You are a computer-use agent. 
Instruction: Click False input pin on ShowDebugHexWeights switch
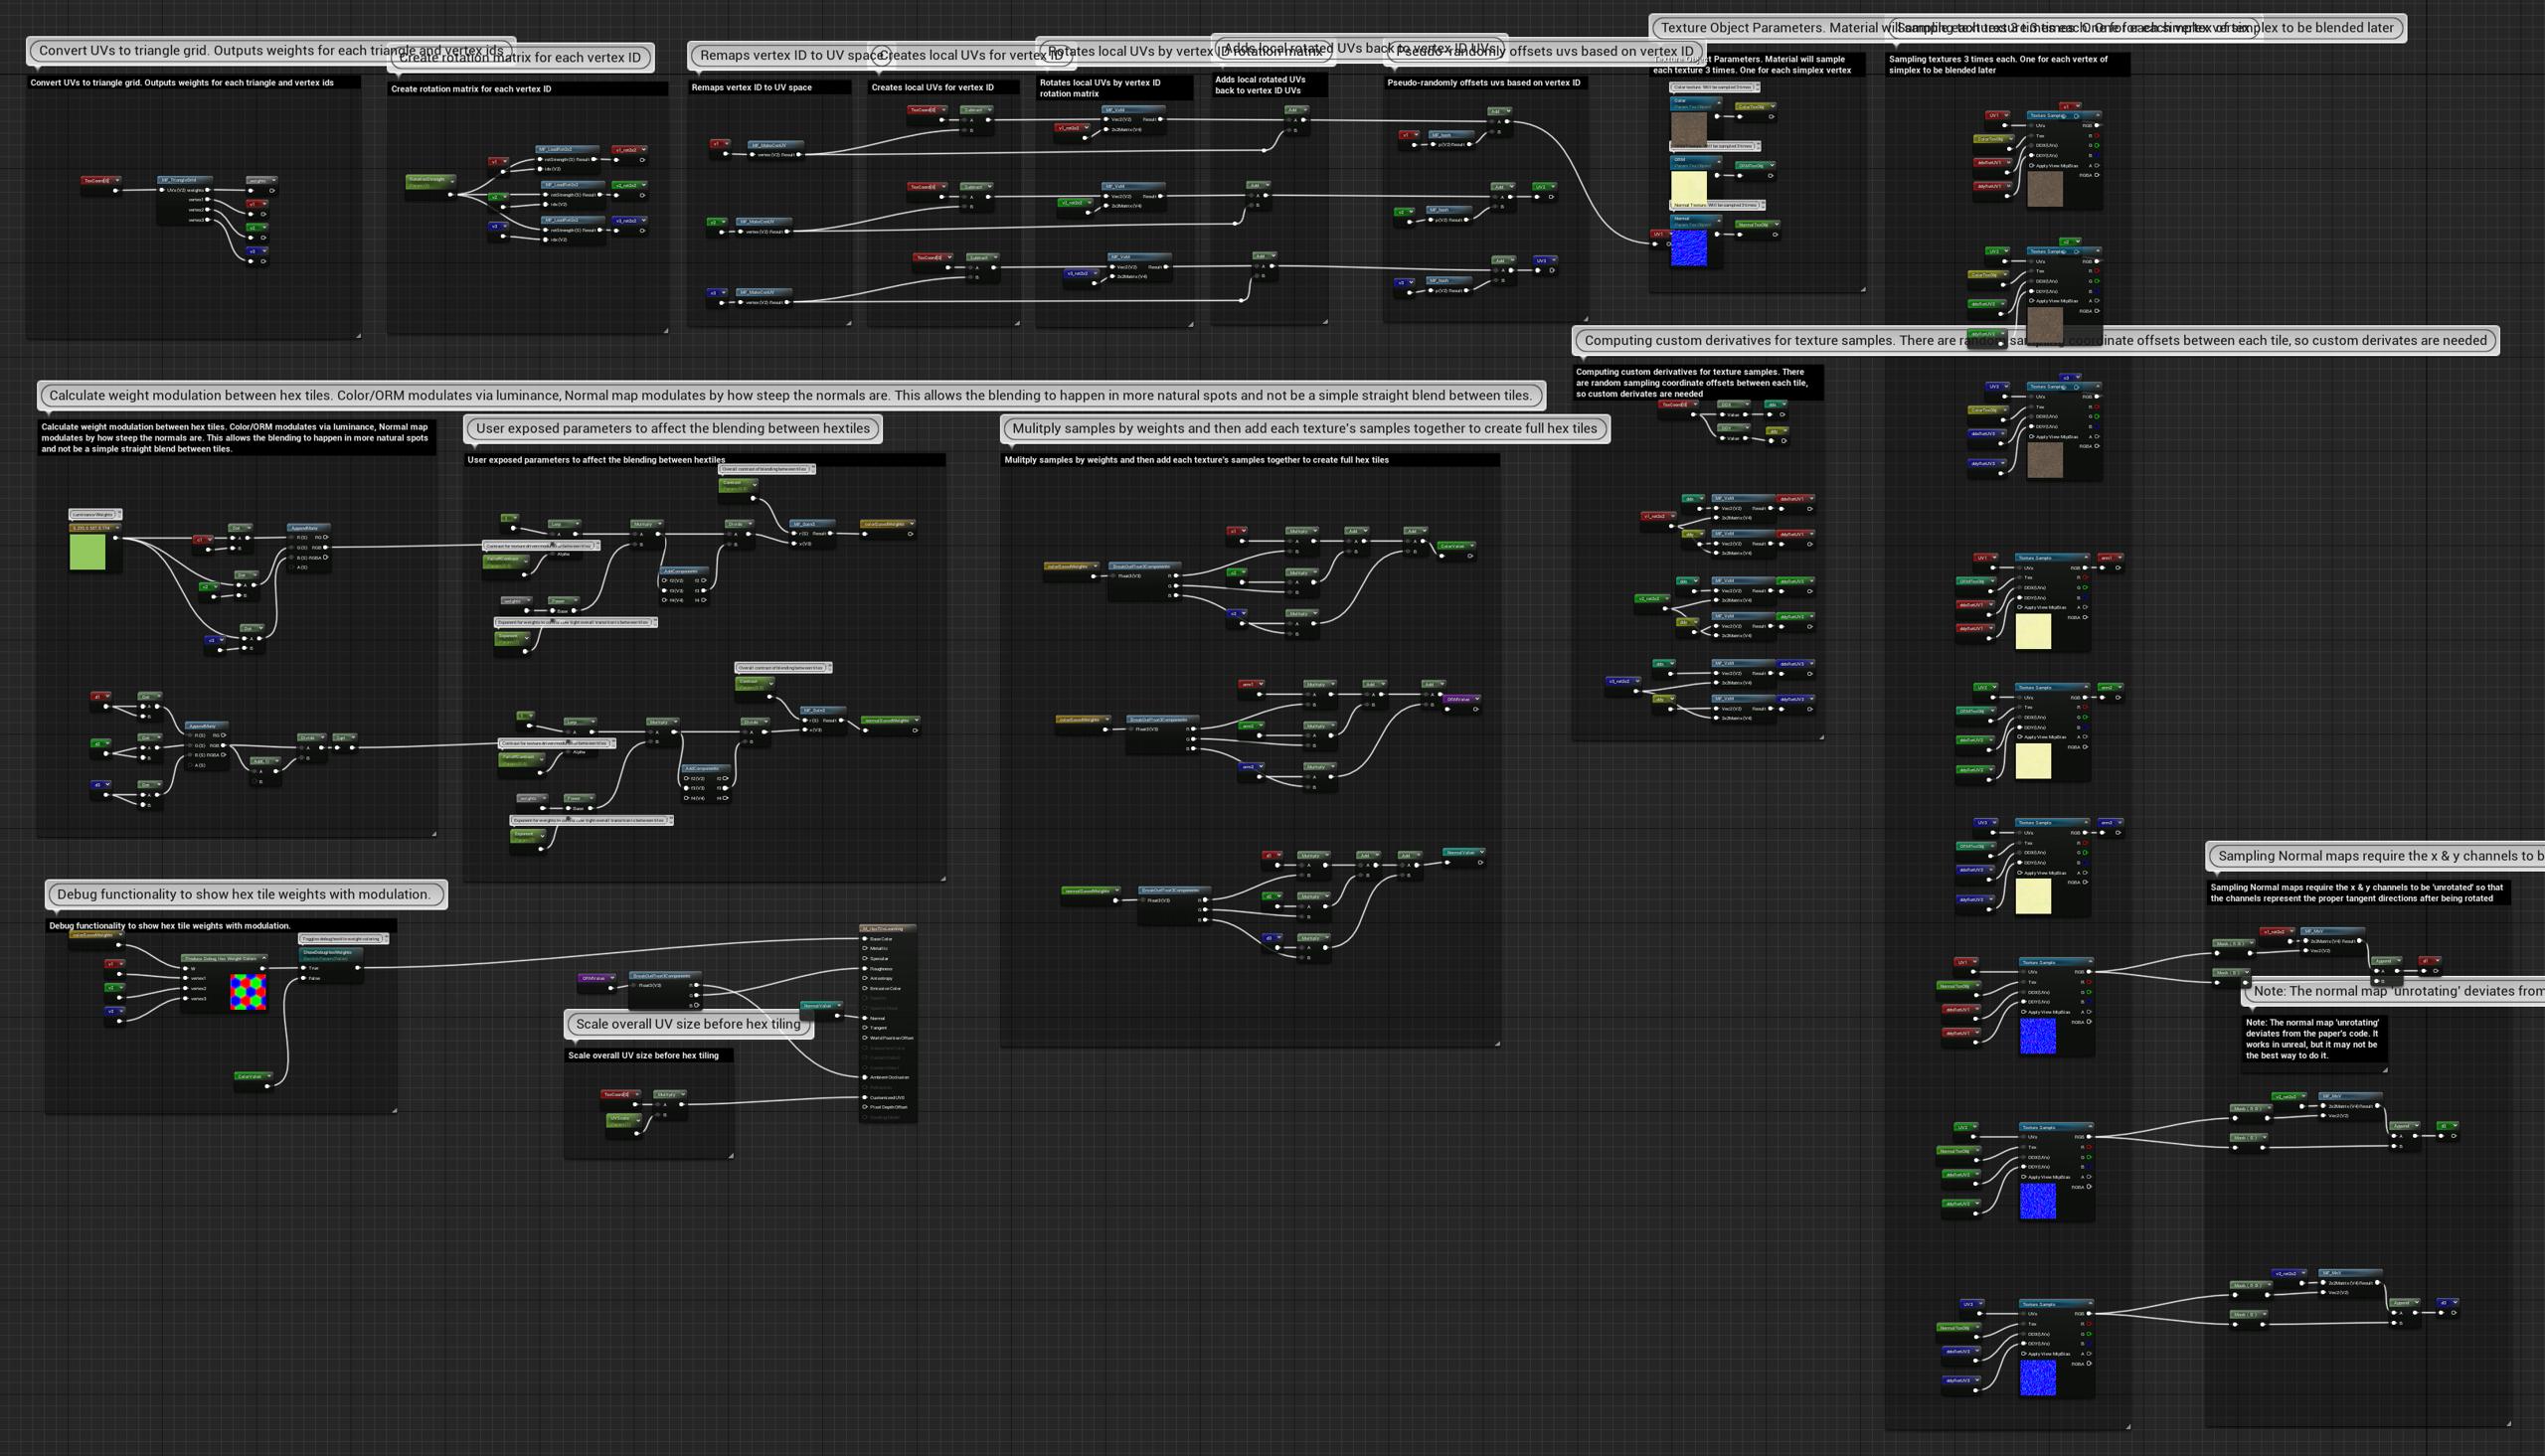coord(305,978)
